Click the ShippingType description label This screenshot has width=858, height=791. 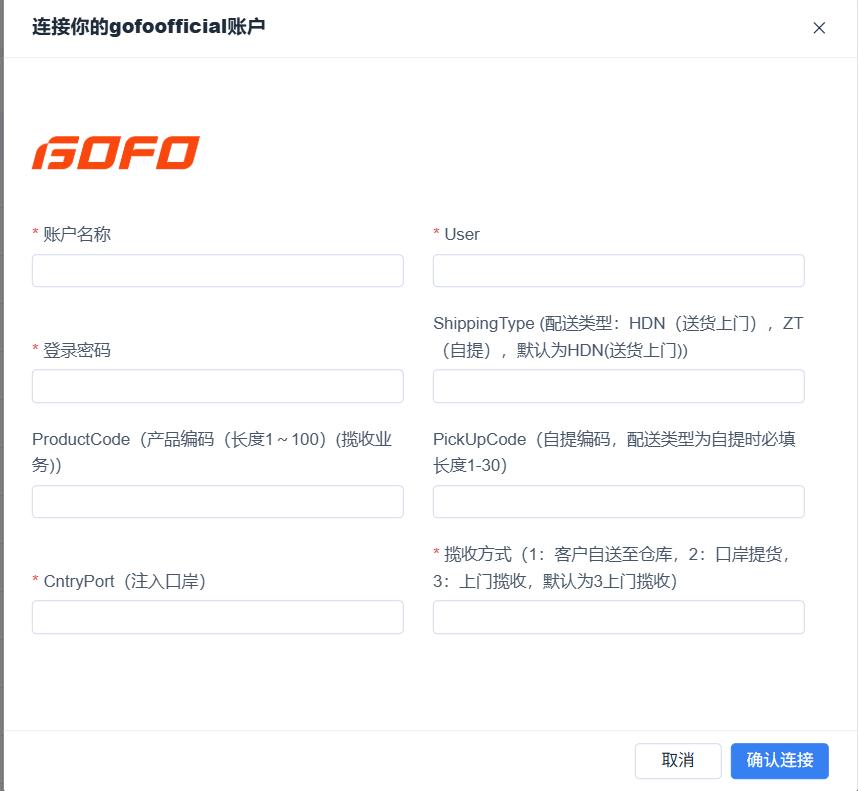click(618, 336)
